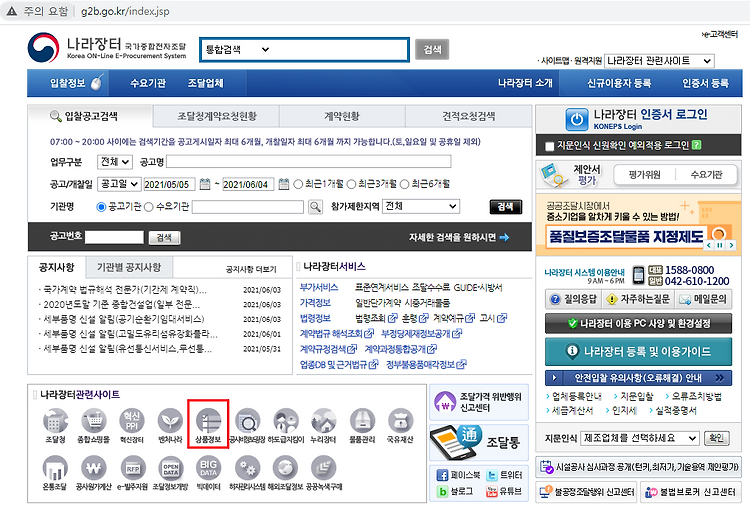750x512 pixels.
Task: Open the gears icon in related sites
Action: pyautogui.click(x=247, y=468)
